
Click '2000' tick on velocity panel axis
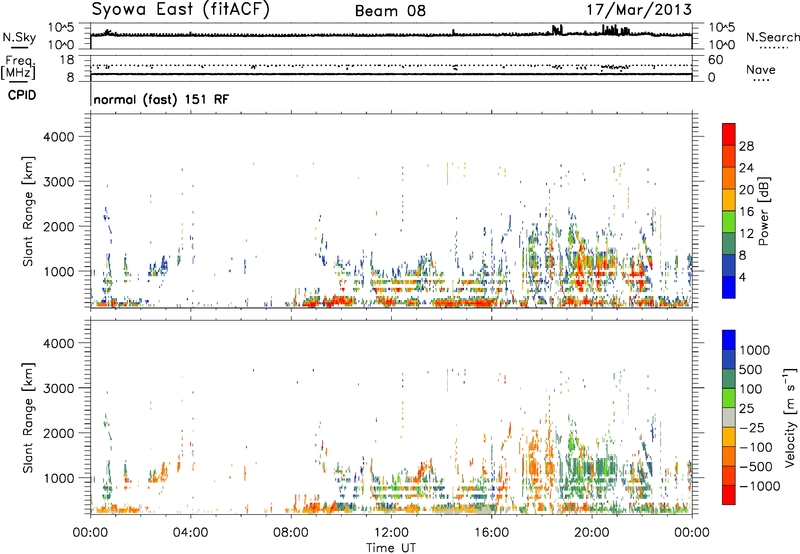point(59,433)
